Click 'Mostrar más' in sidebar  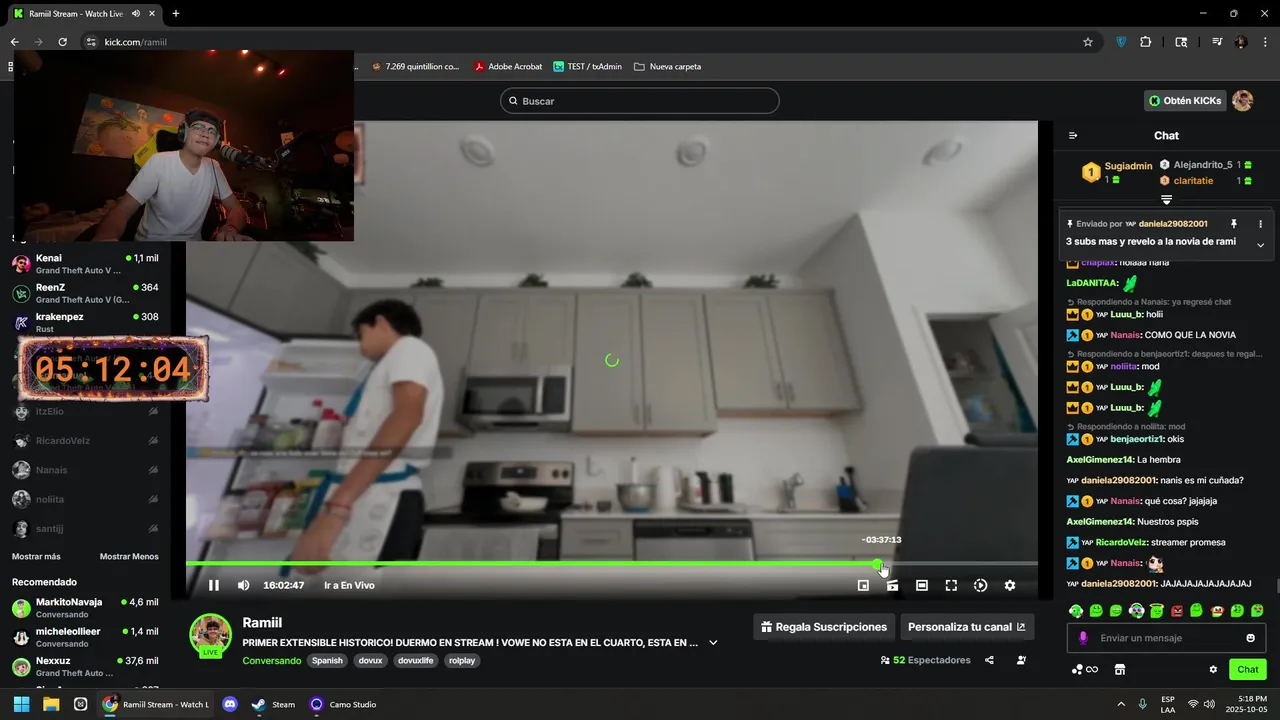[x=36, y=556]
